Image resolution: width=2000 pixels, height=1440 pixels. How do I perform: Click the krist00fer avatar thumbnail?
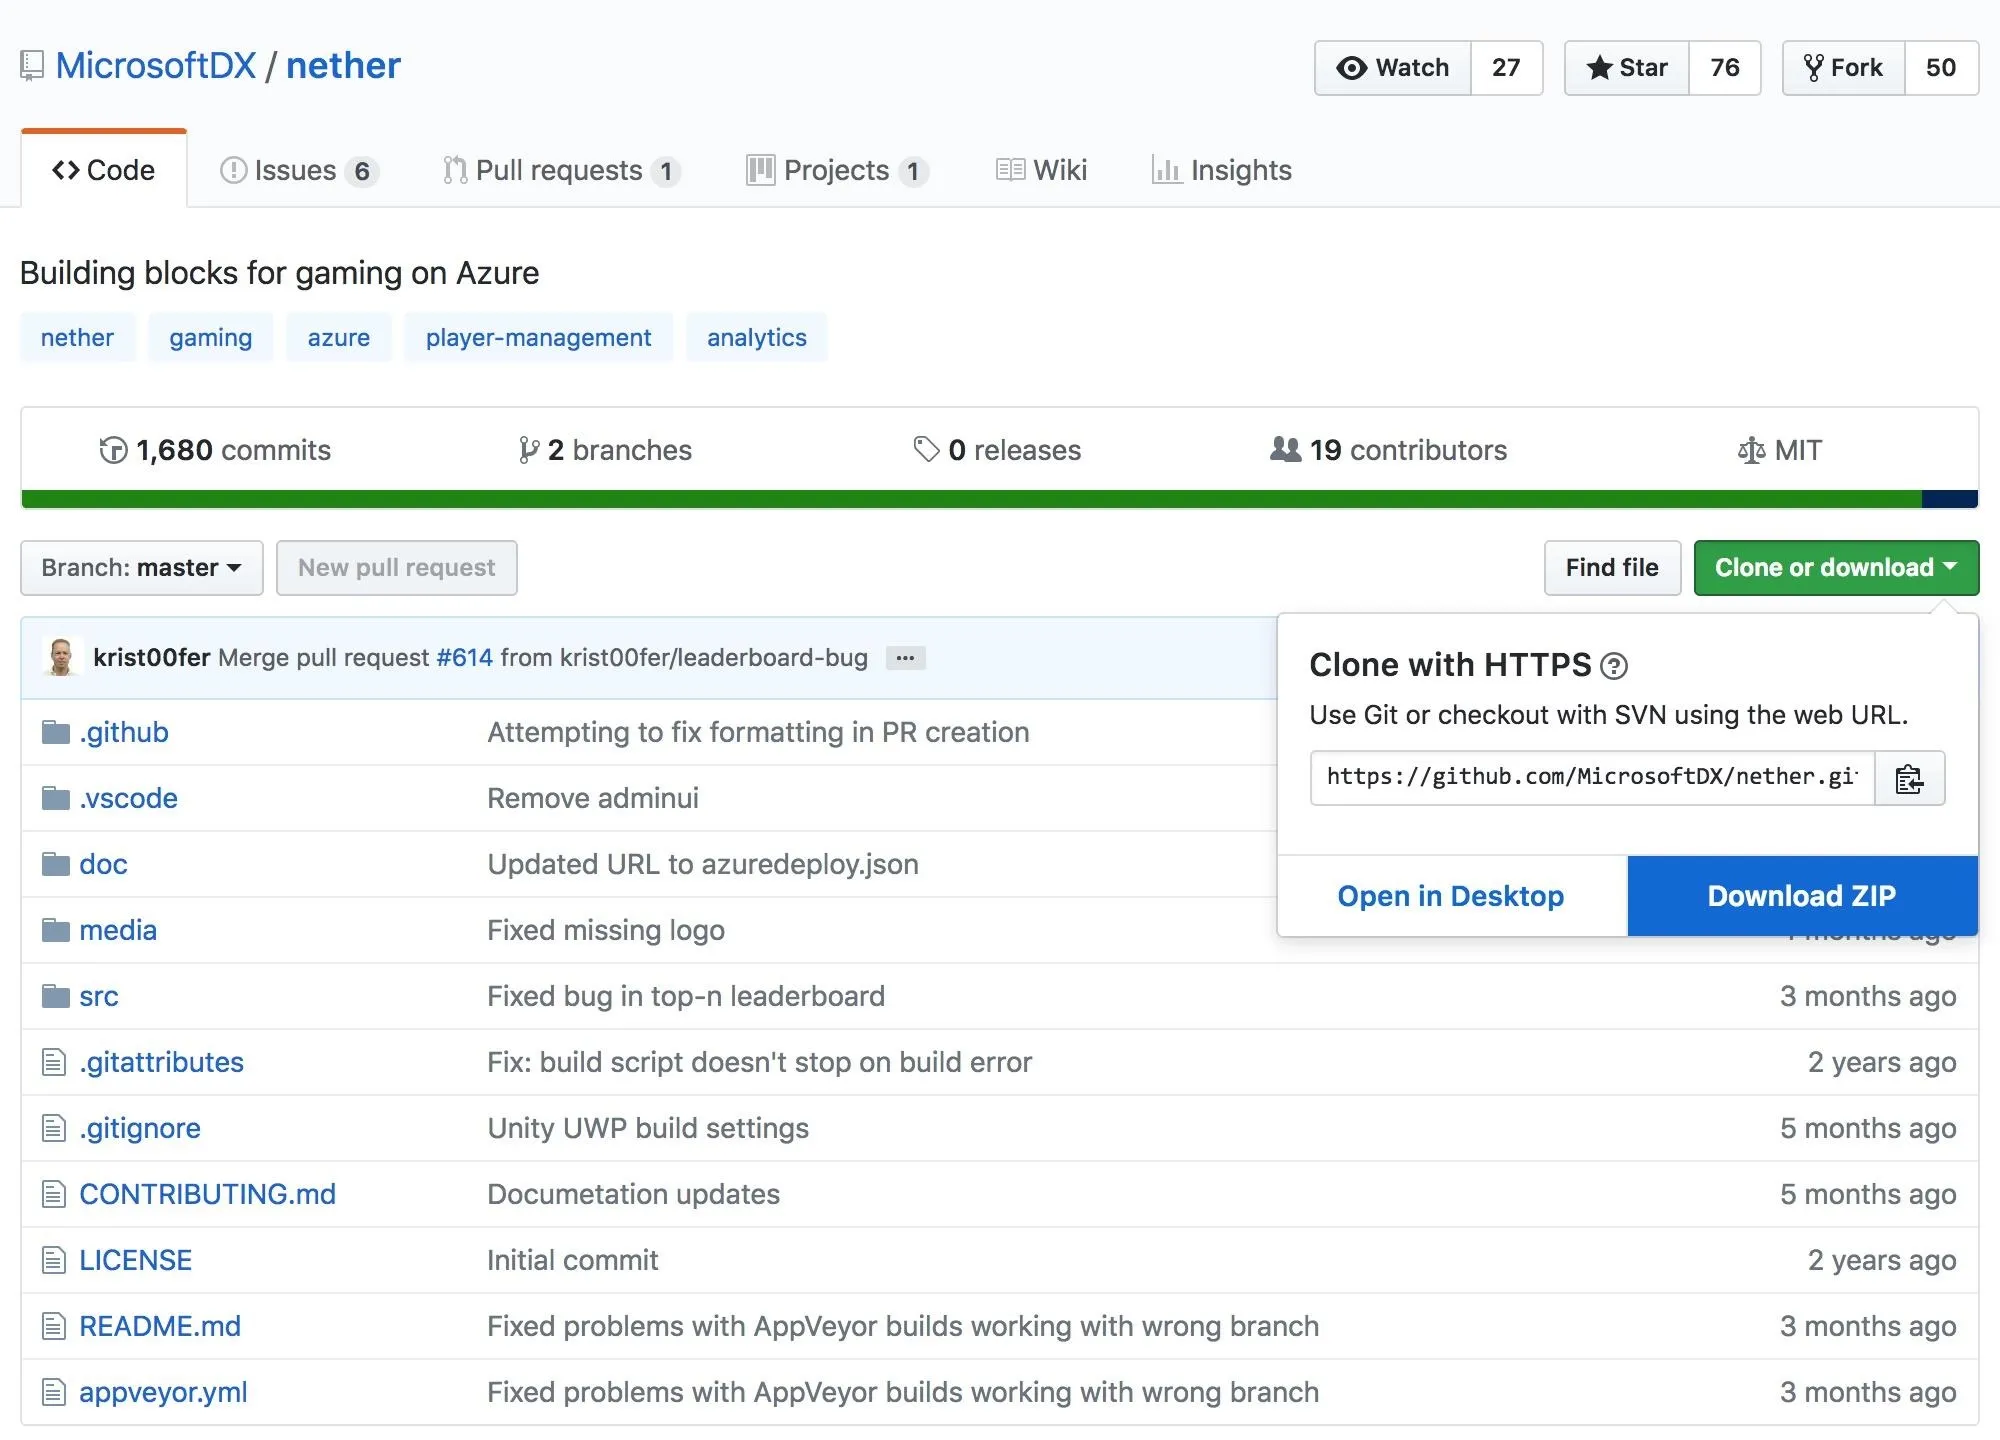point(61,657)
